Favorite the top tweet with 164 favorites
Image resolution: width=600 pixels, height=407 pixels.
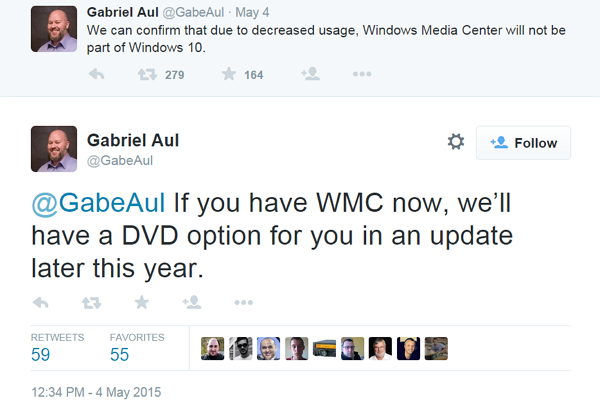point(228,74)
